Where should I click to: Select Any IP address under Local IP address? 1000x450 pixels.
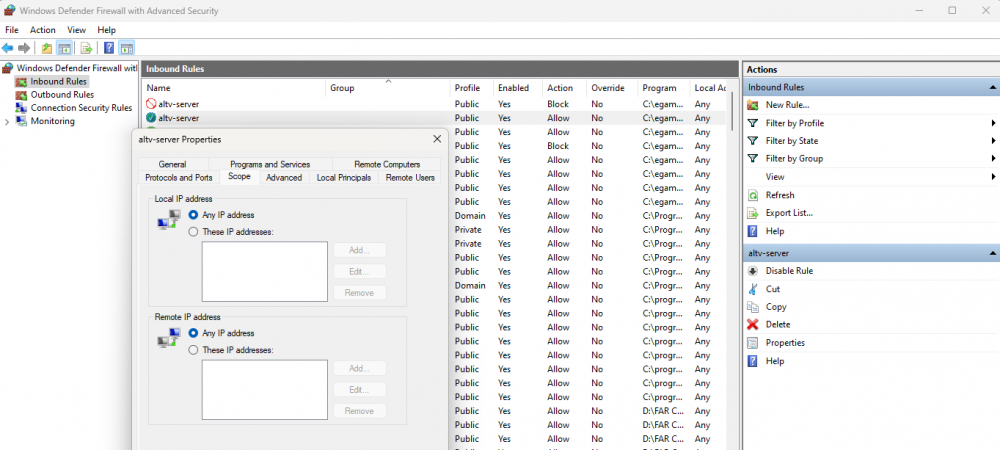click(193, 215)
